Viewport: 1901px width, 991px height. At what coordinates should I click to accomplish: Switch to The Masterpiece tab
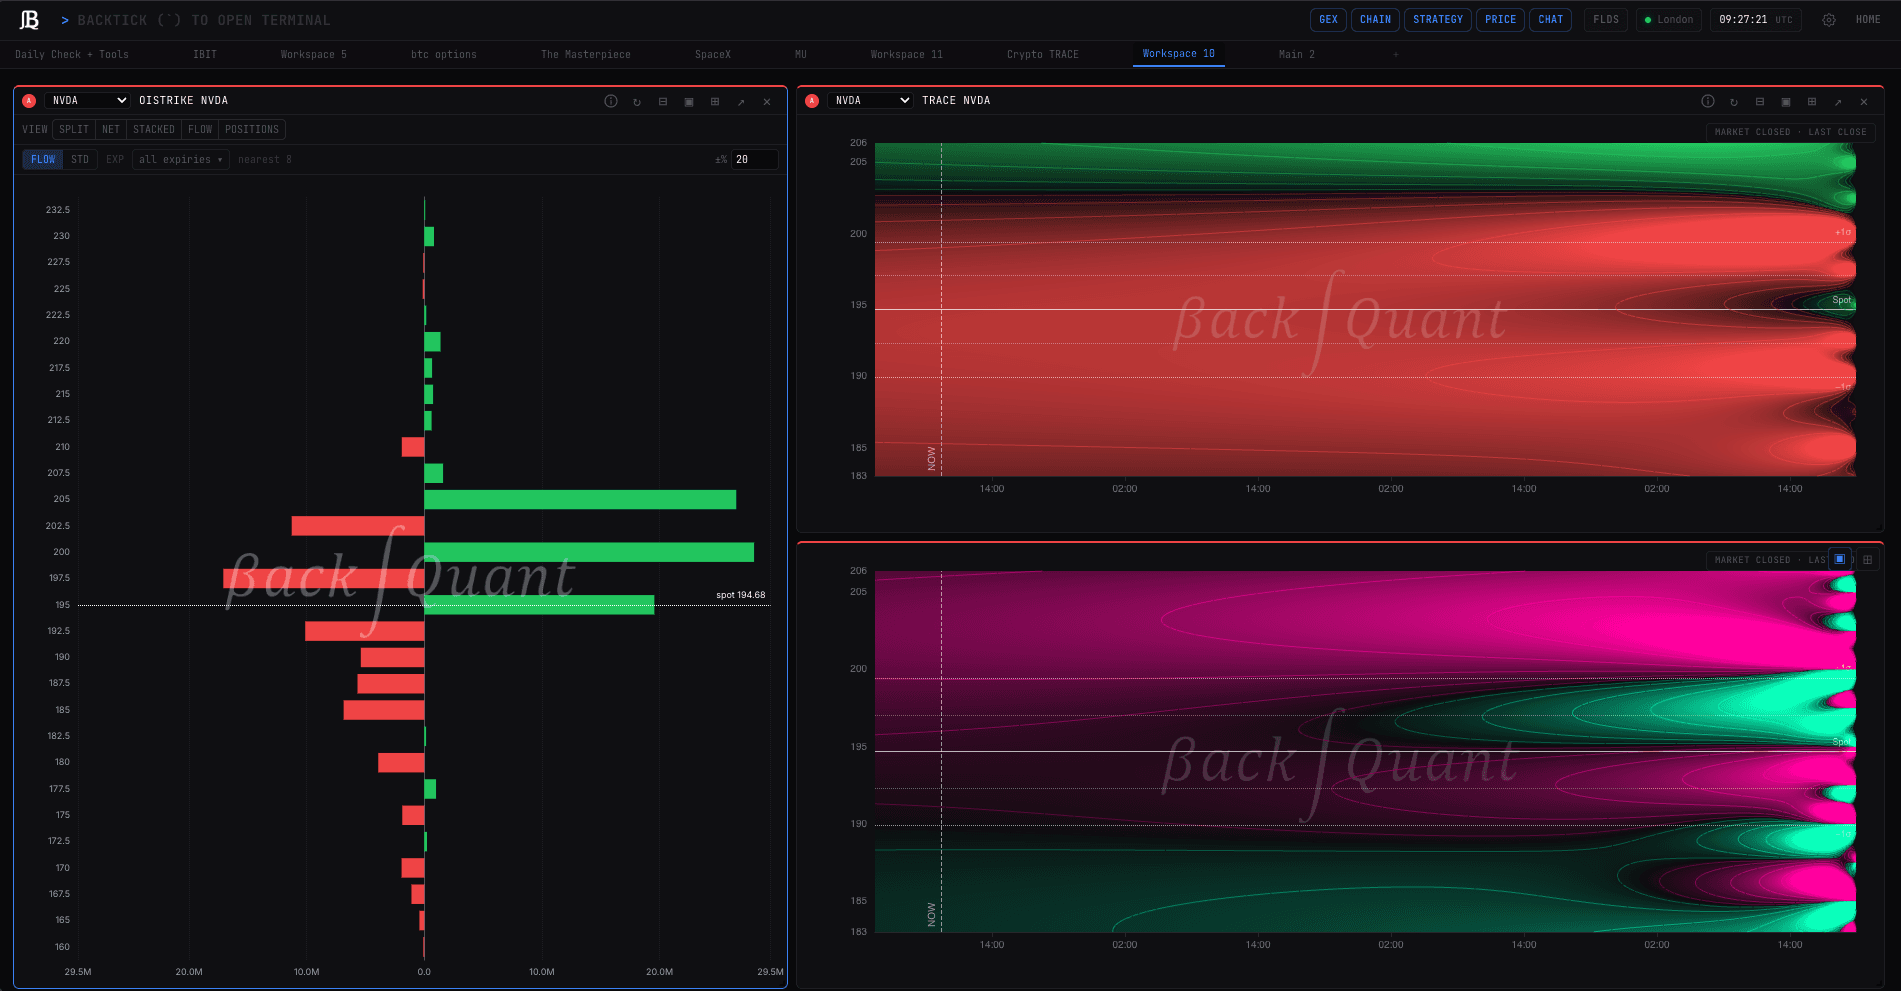(586, 55)
